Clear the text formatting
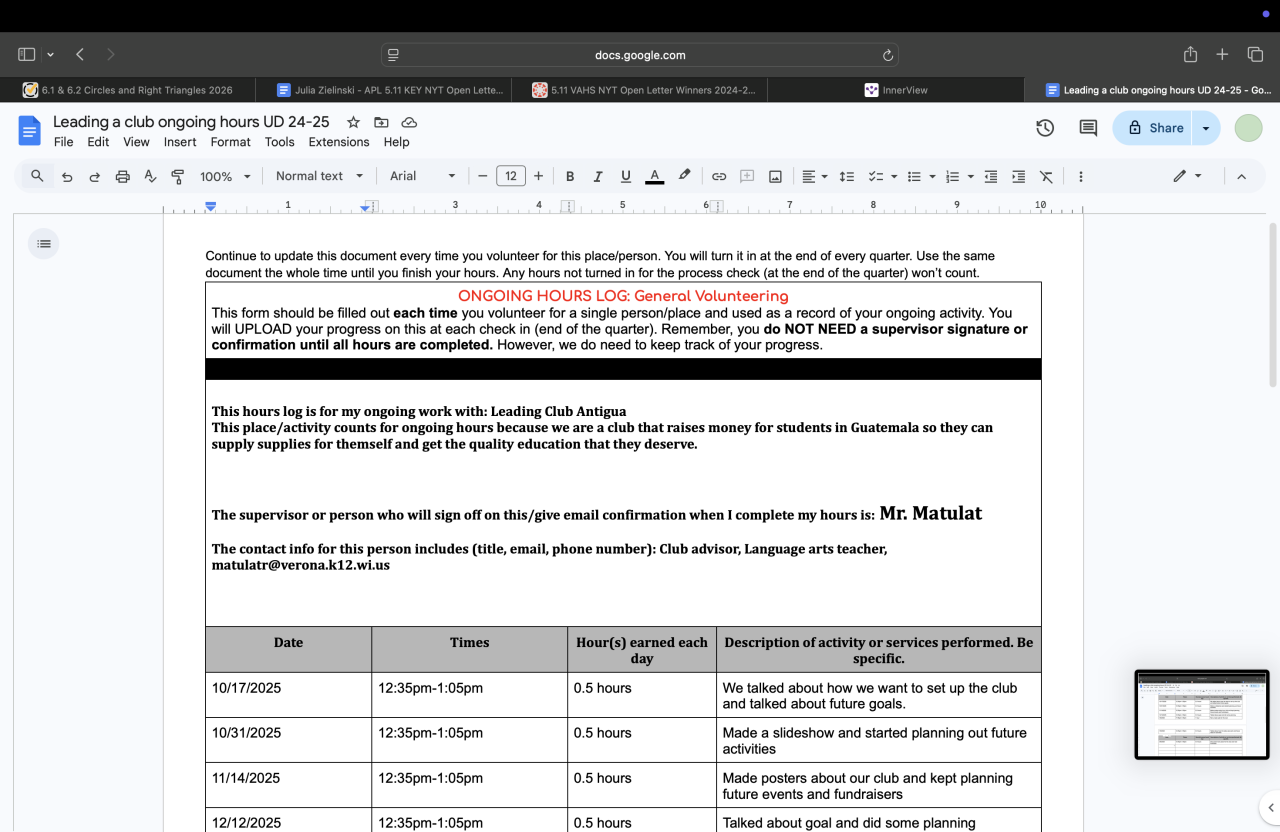Screen dimensions: 1280x832 tap(1046, 176)
